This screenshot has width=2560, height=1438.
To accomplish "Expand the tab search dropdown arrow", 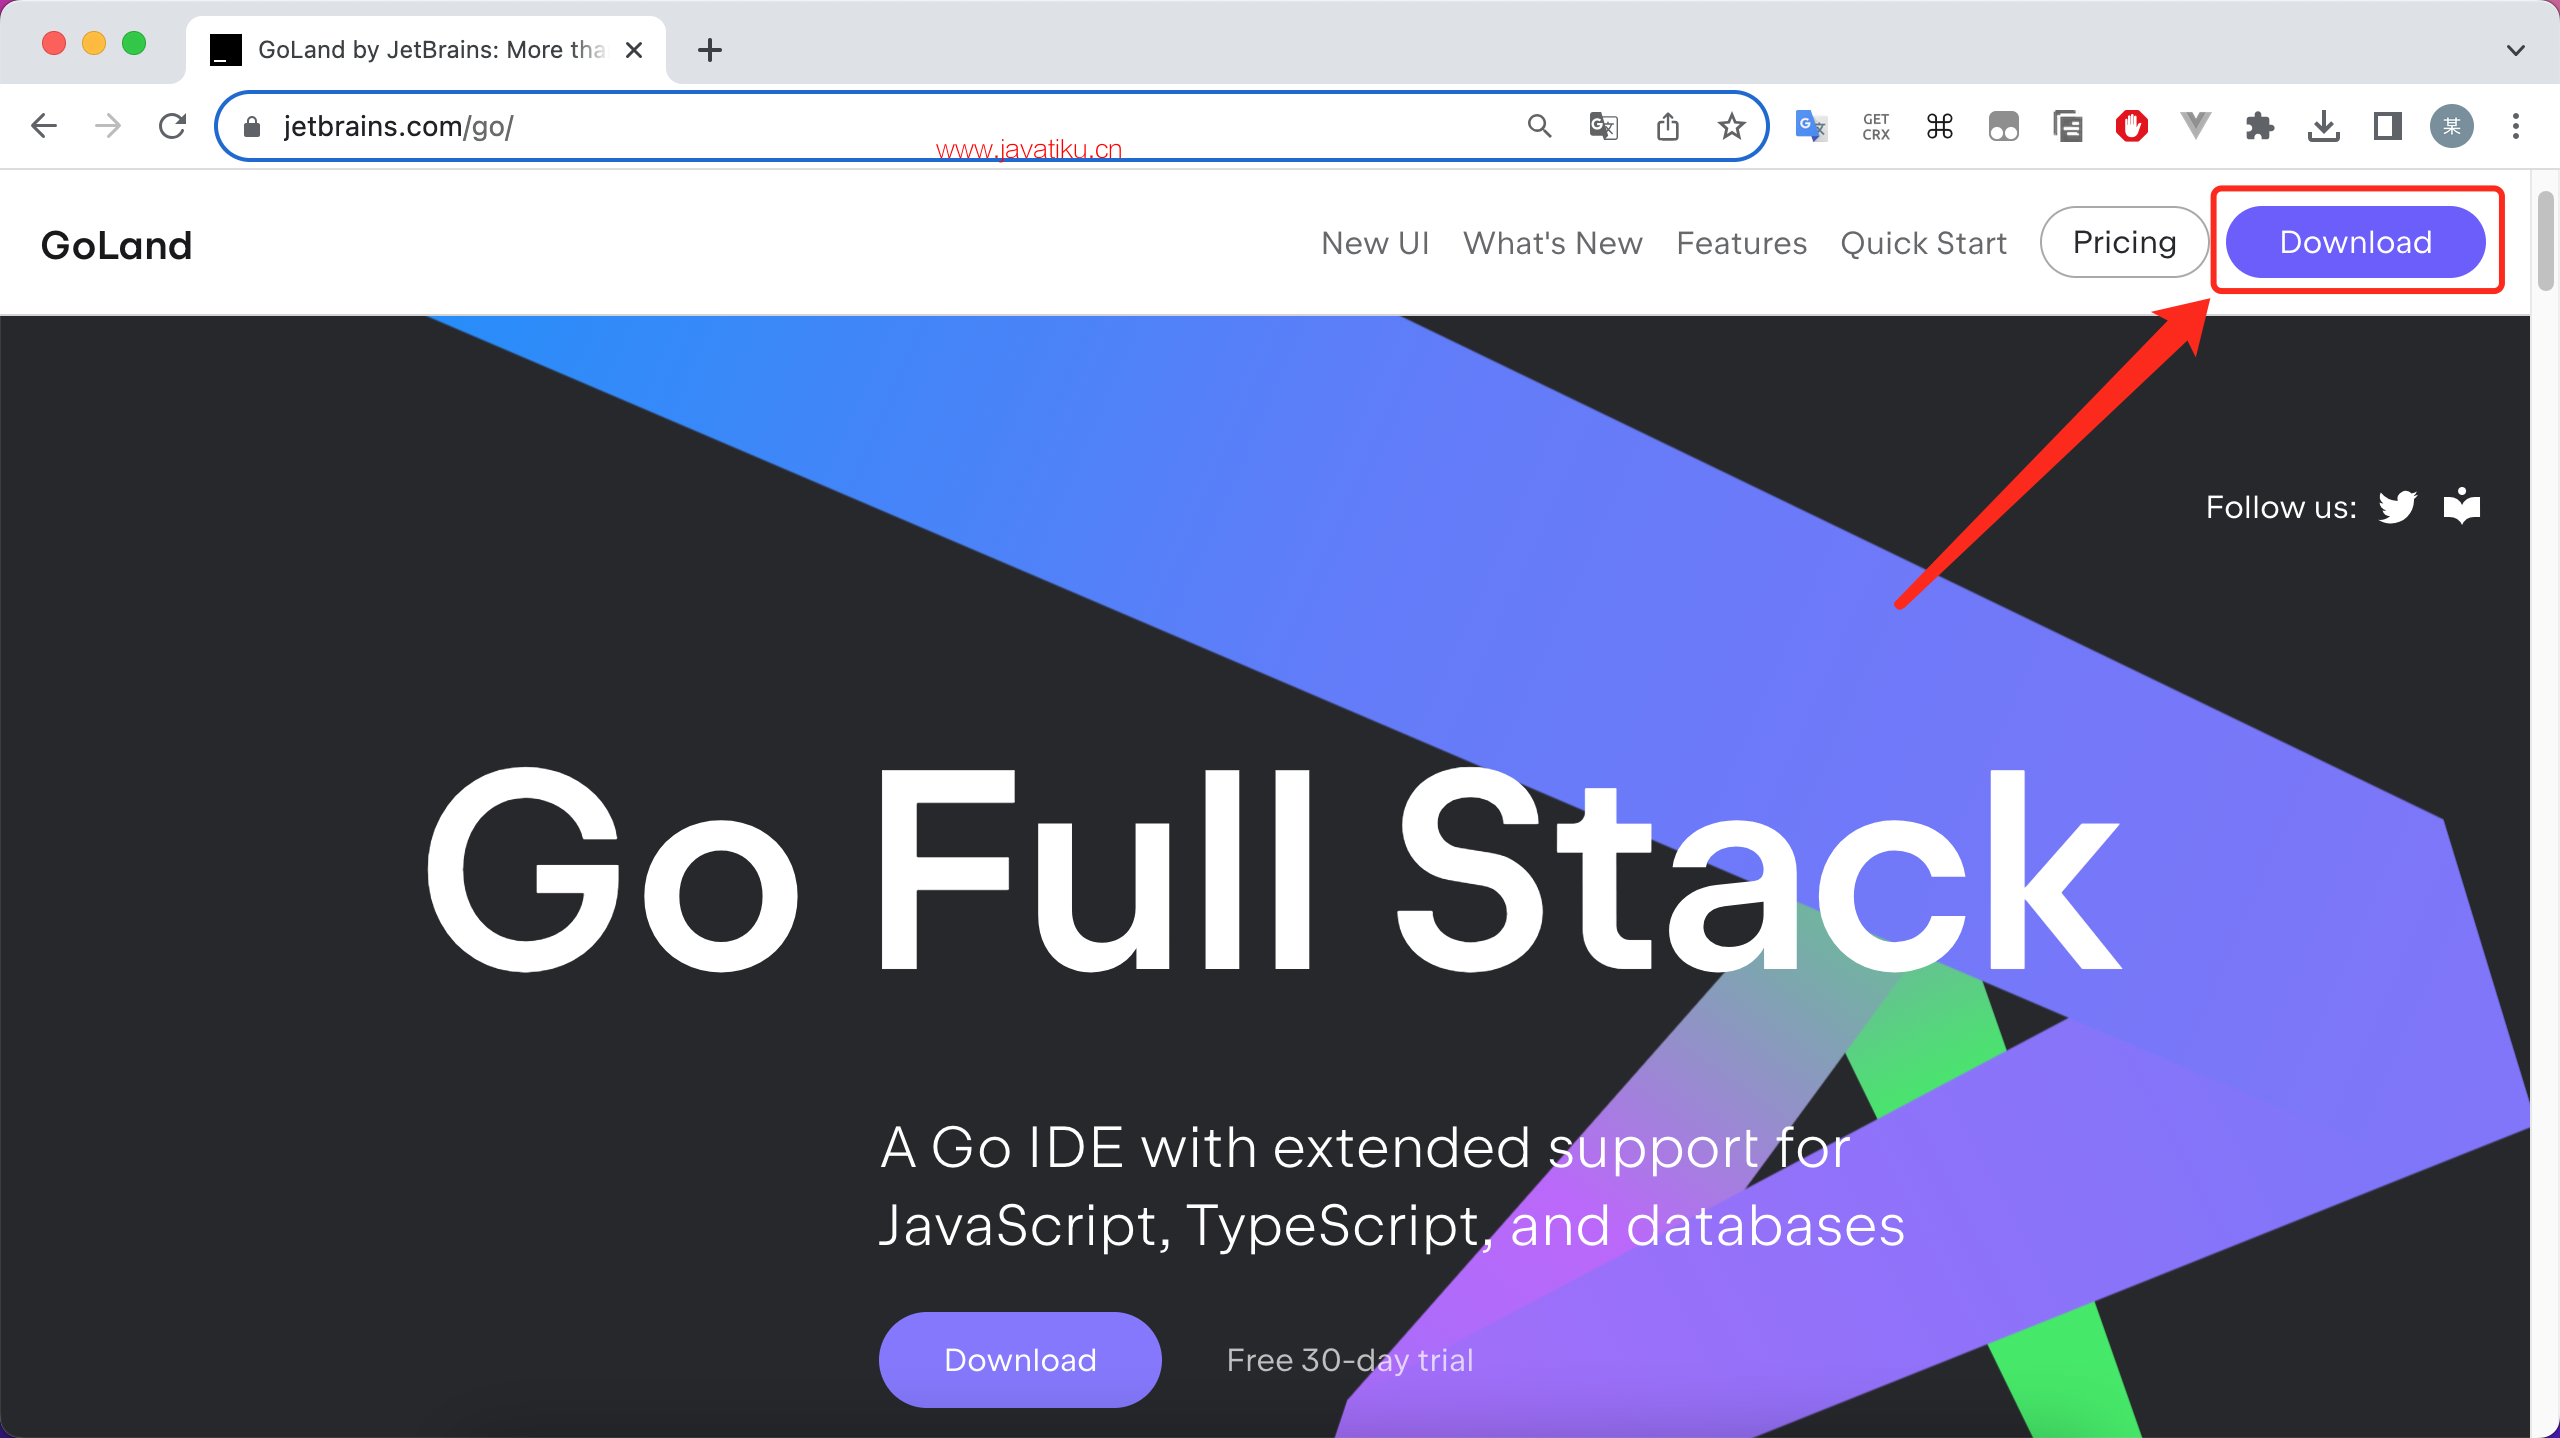I will [2516, 50].
